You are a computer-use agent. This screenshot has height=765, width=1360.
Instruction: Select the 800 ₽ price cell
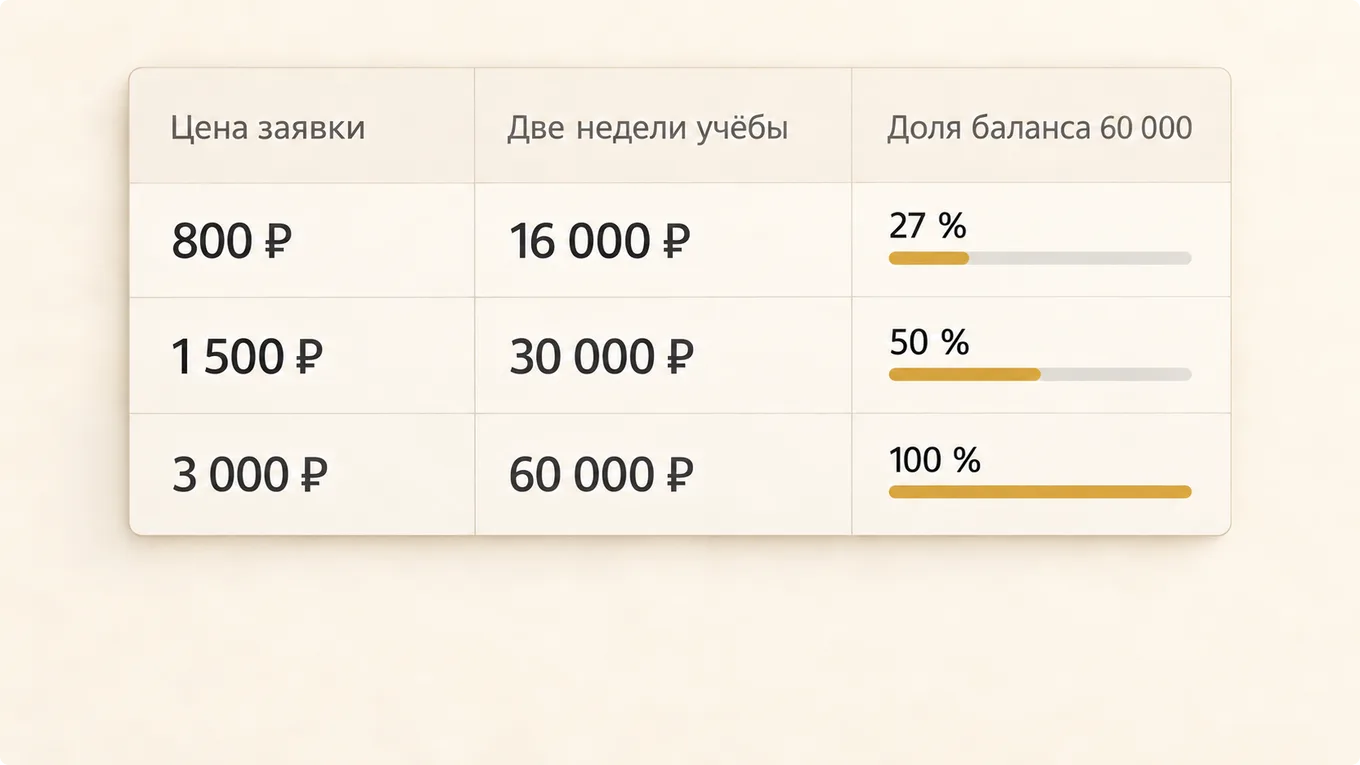302,241
